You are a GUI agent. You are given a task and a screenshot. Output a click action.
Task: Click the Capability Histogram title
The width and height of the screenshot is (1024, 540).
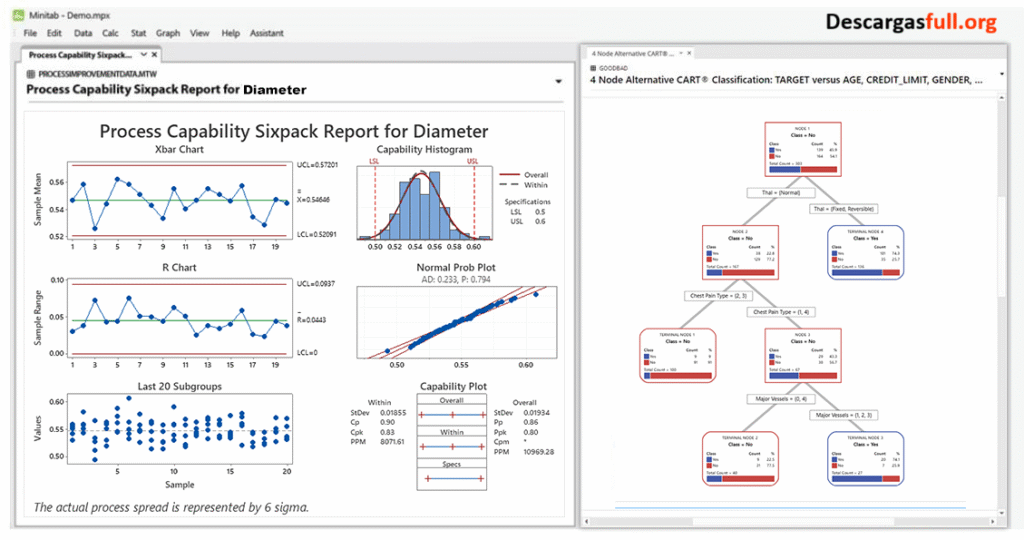click(x=424, y=150)
